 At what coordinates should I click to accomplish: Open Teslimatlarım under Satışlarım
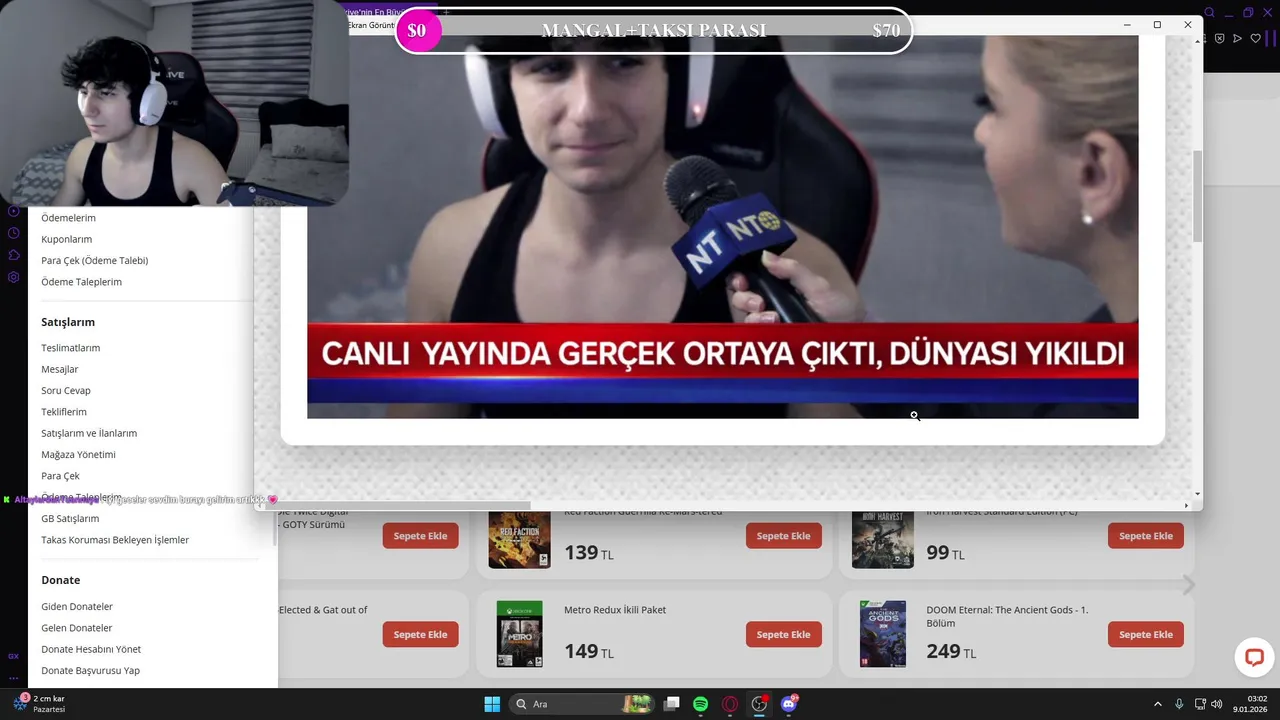70,348
